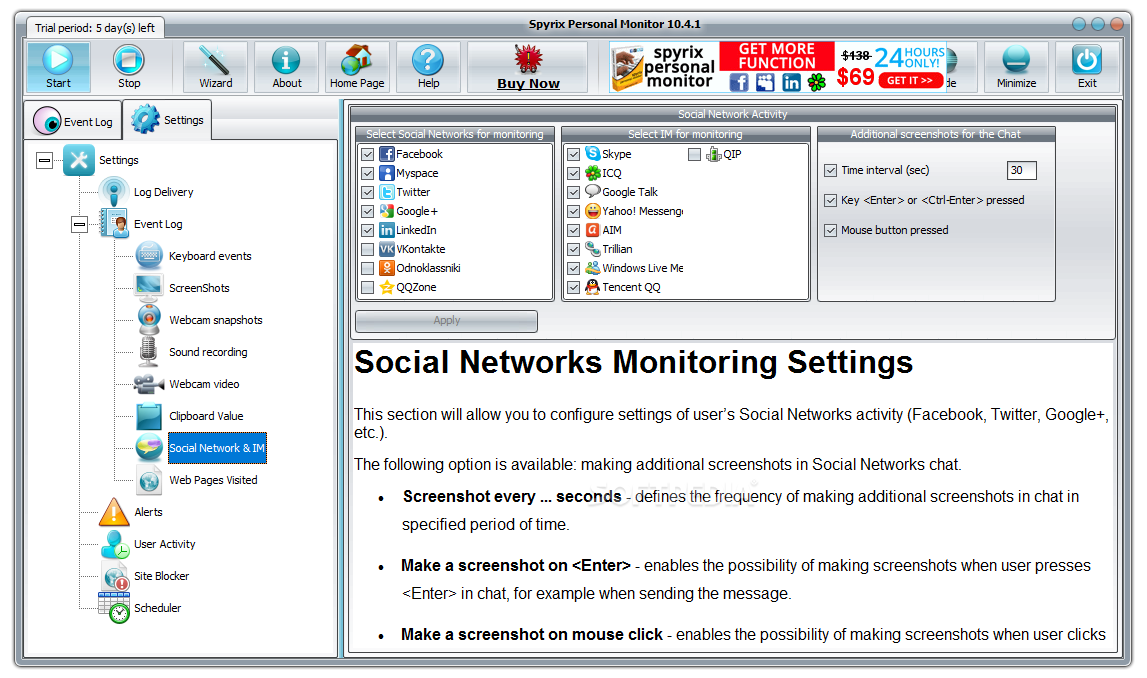Image resolution: width=1147 pixels, height=678 pixels.
Task: Click the Scheduler calendar icon
Action: (x=114, y=608)
